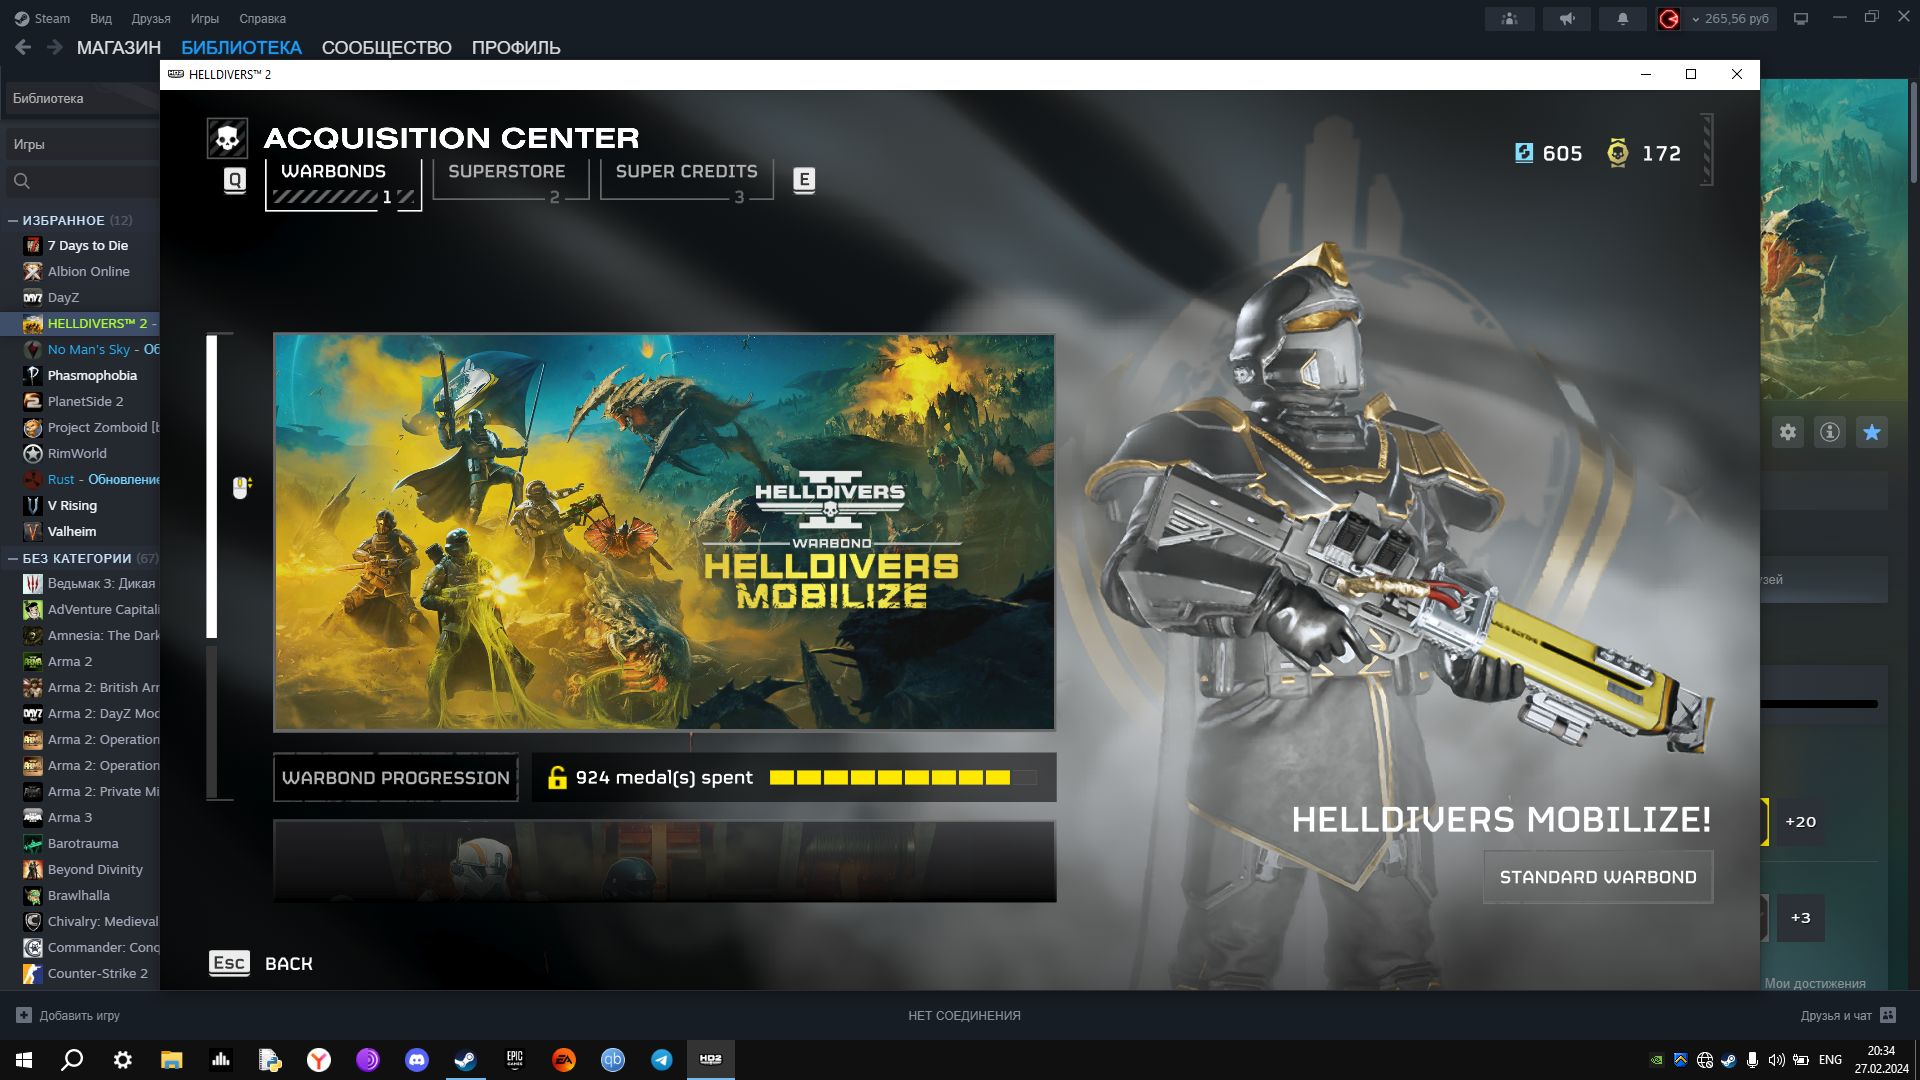
Task: Click Добавить игру link
Action: pos(68,1015)
